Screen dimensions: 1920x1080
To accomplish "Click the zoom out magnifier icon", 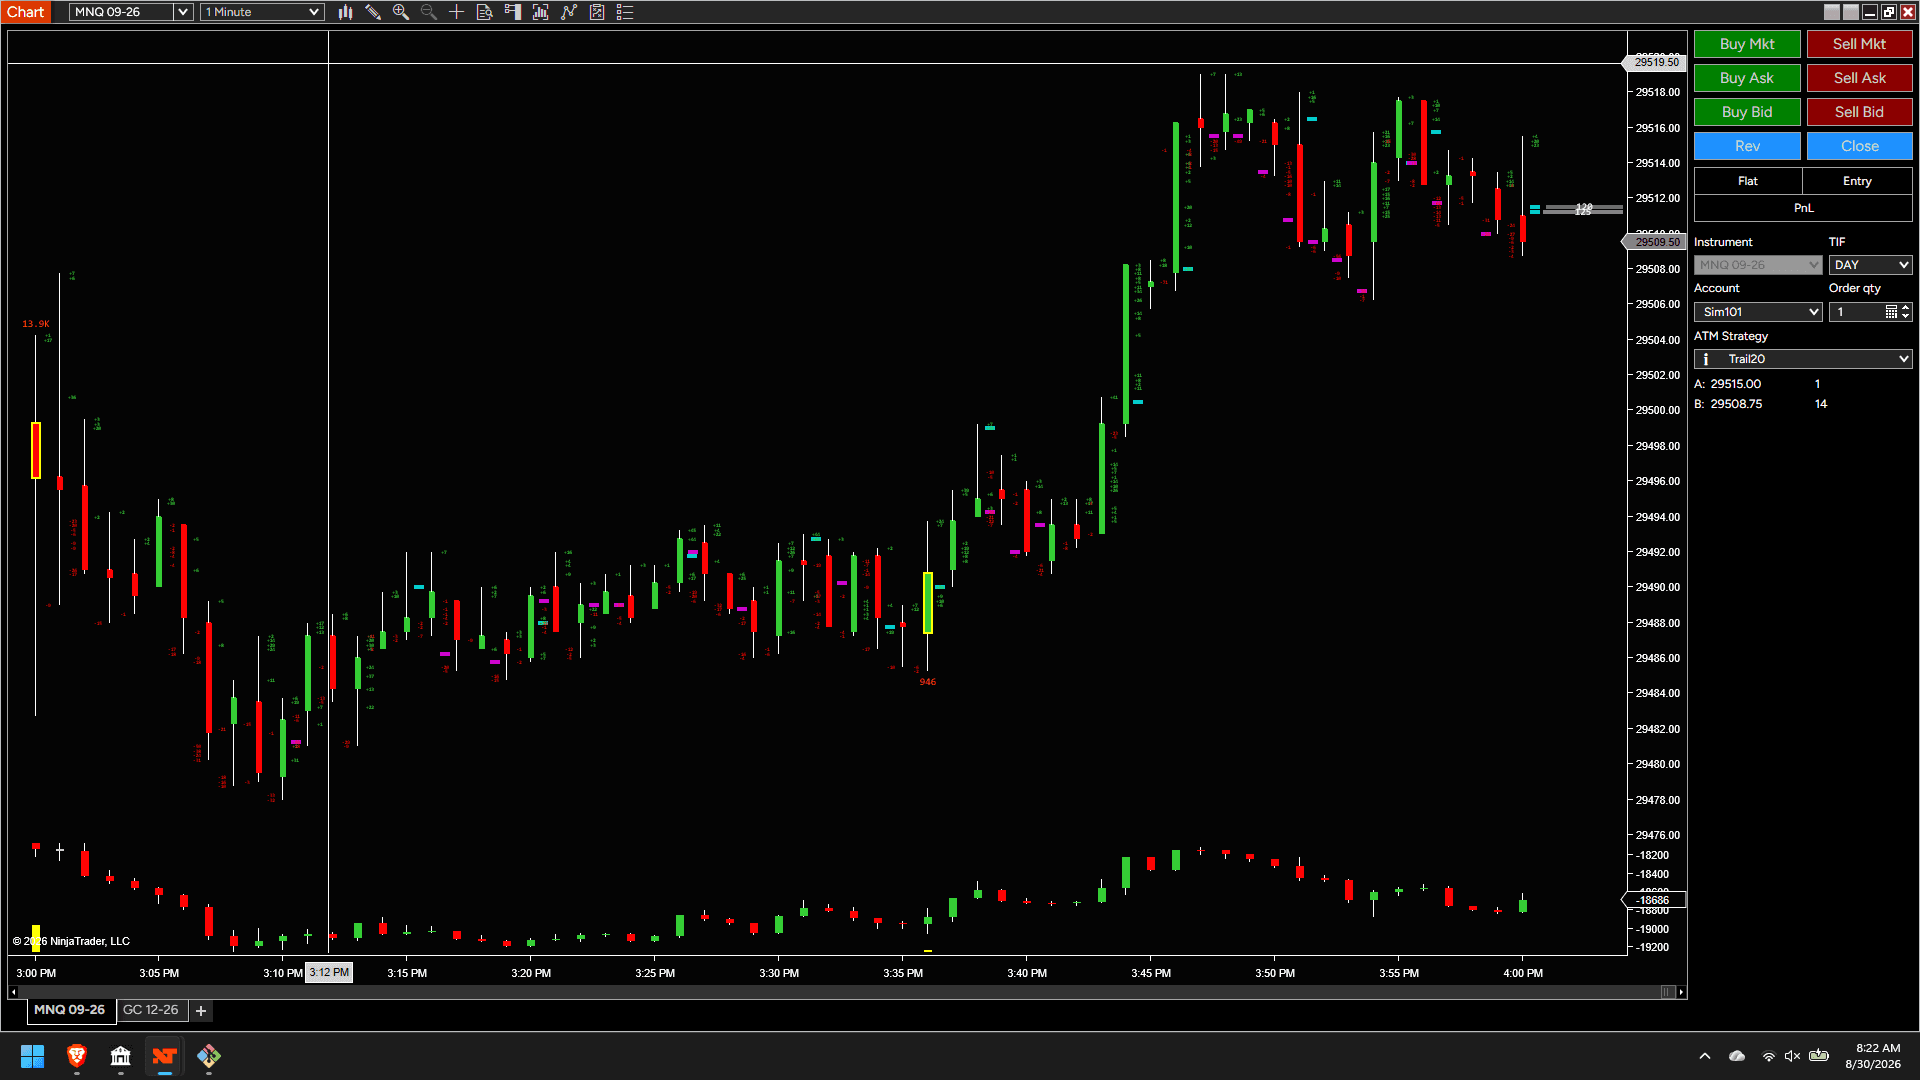I will click(429, 12).
